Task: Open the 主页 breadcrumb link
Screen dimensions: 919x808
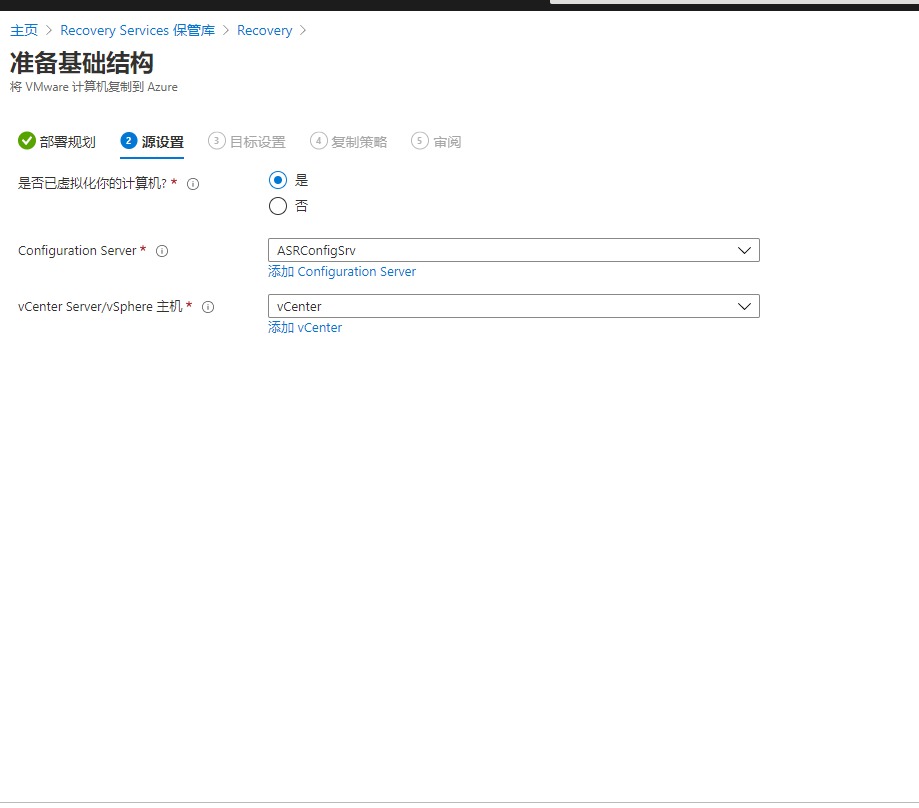Action: (24, 30)
